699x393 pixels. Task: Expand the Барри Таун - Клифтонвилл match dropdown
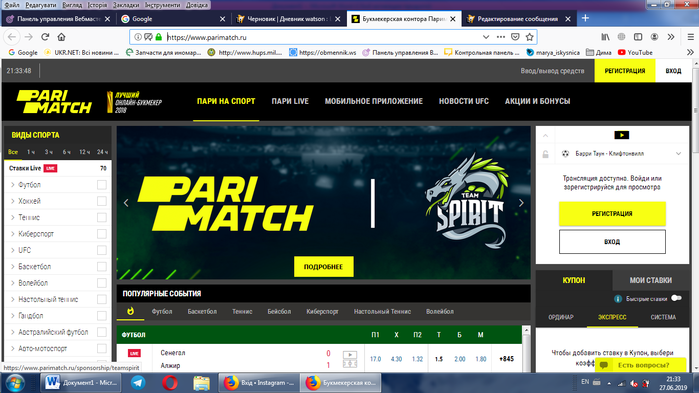click(678, 154)
